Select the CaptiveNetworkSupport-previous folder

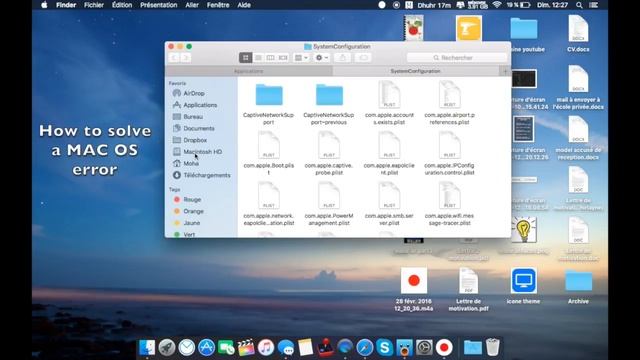point(329,104)
